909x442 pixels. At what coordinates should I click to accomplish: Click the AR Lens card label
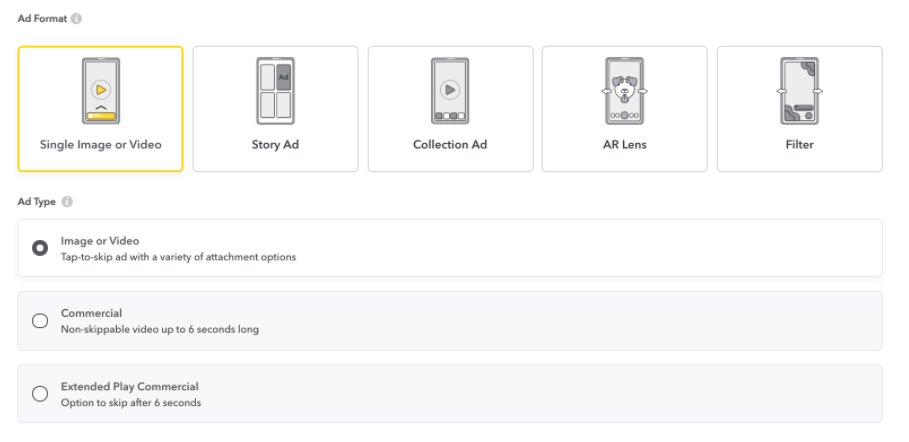(624, 144)
